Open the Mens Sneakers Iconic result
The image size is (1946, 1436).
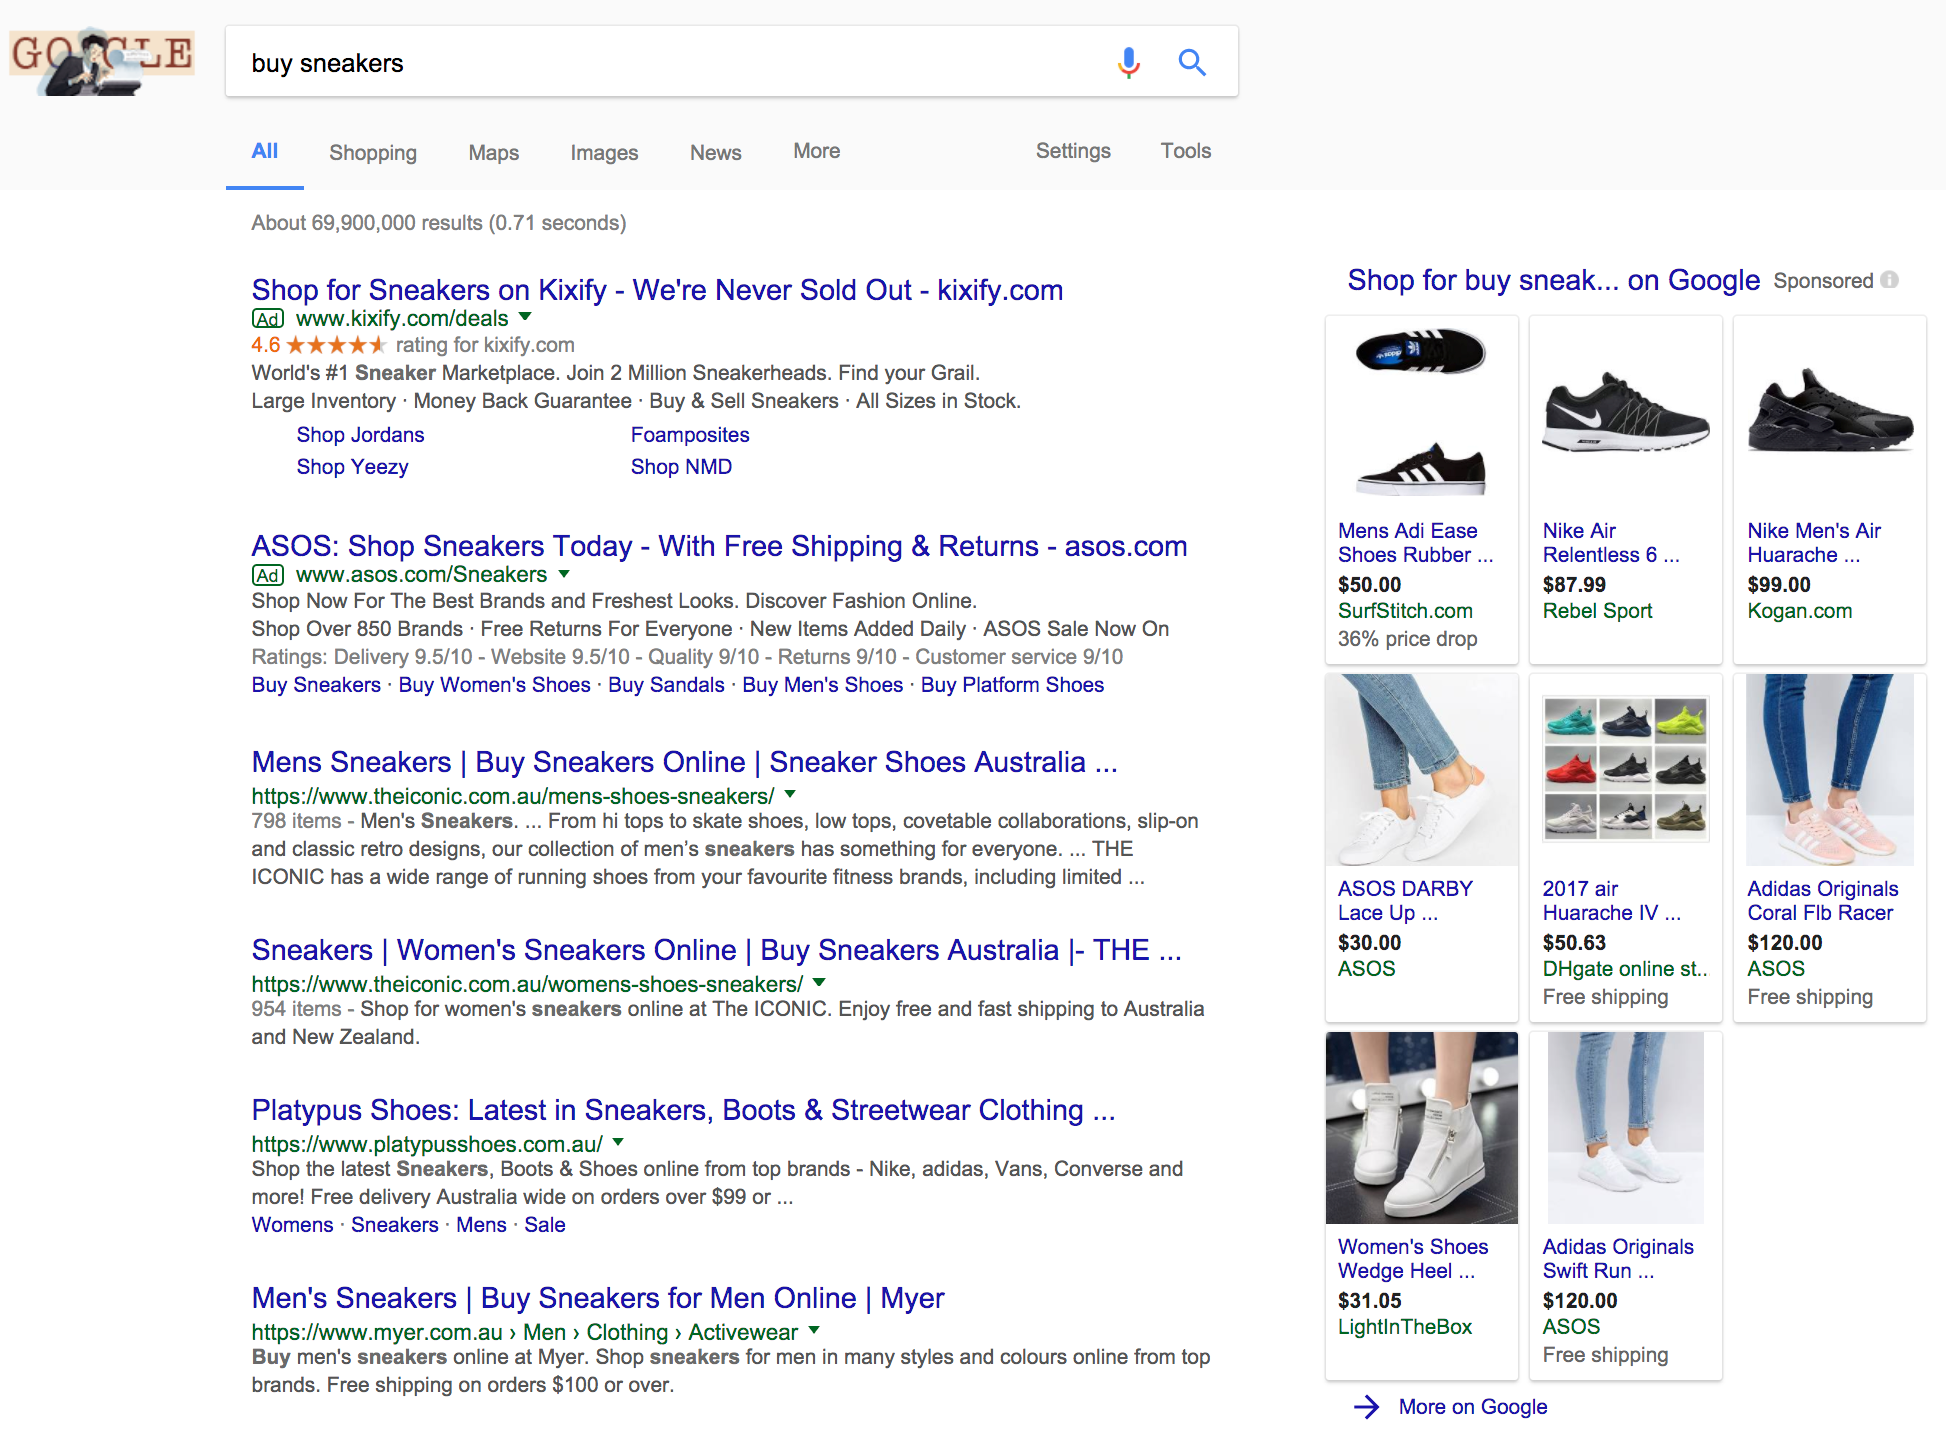tap(685, 762)
